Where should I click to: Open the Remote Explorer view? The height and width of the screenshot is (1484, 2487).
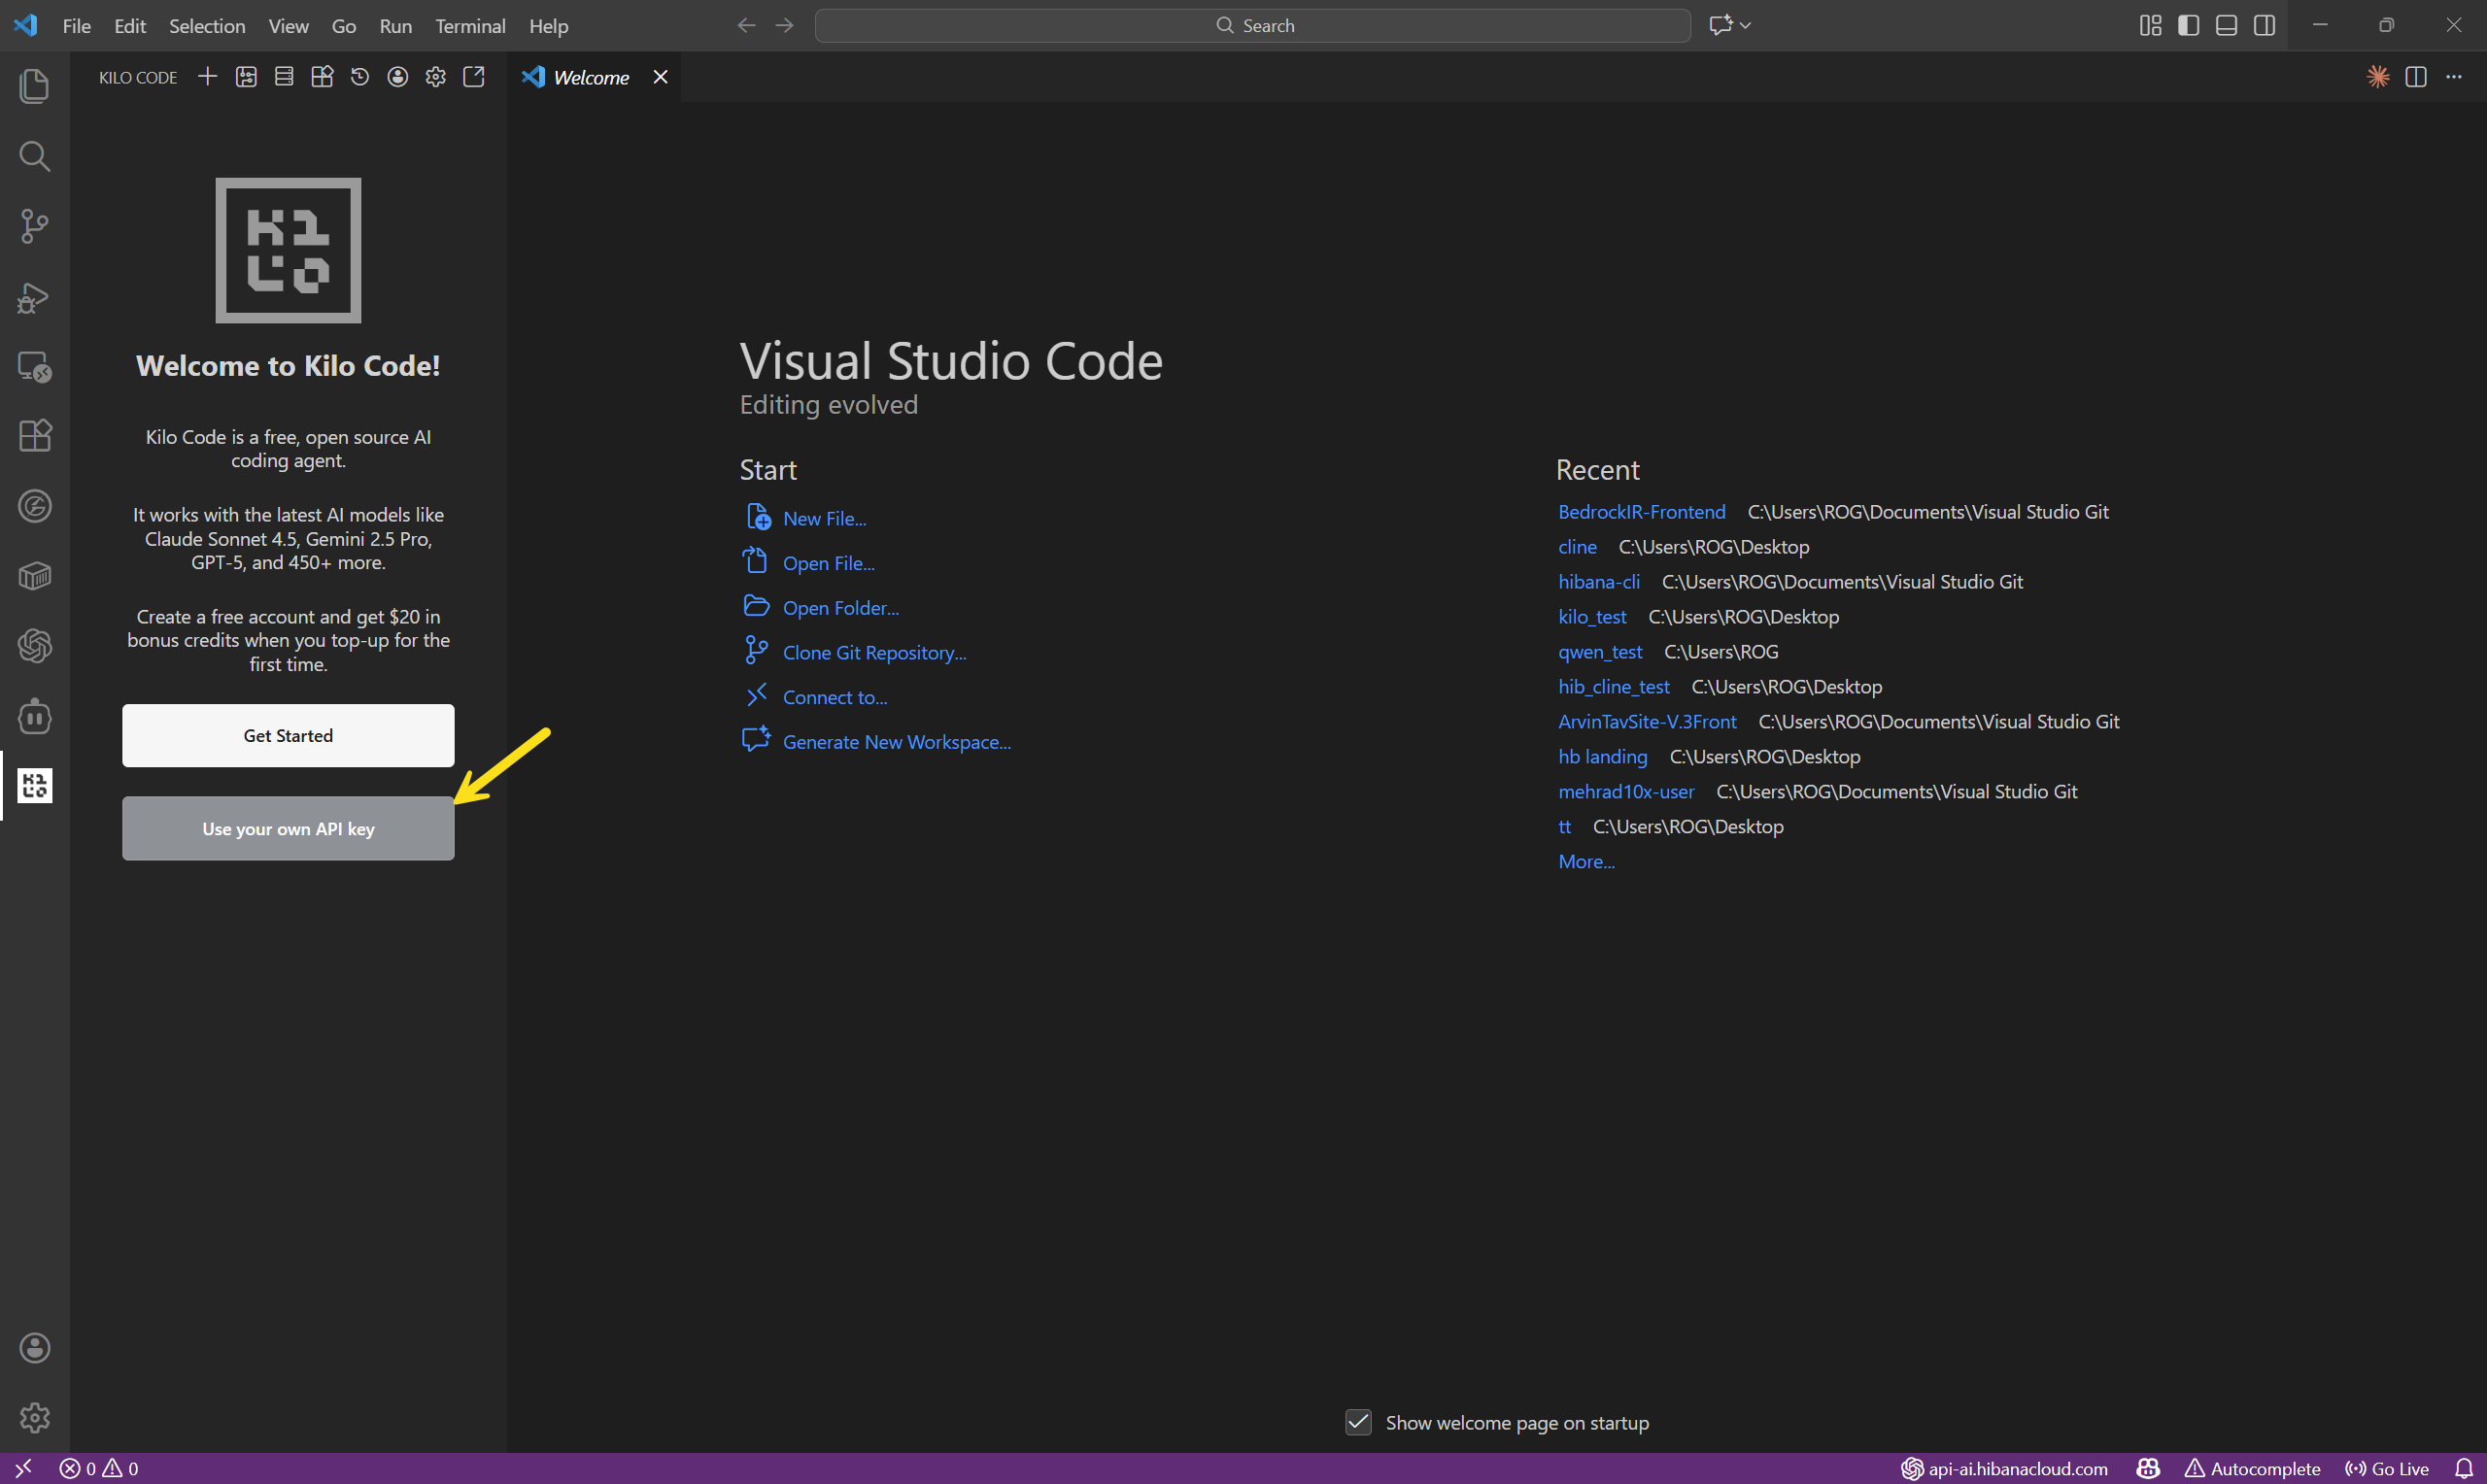35,367
